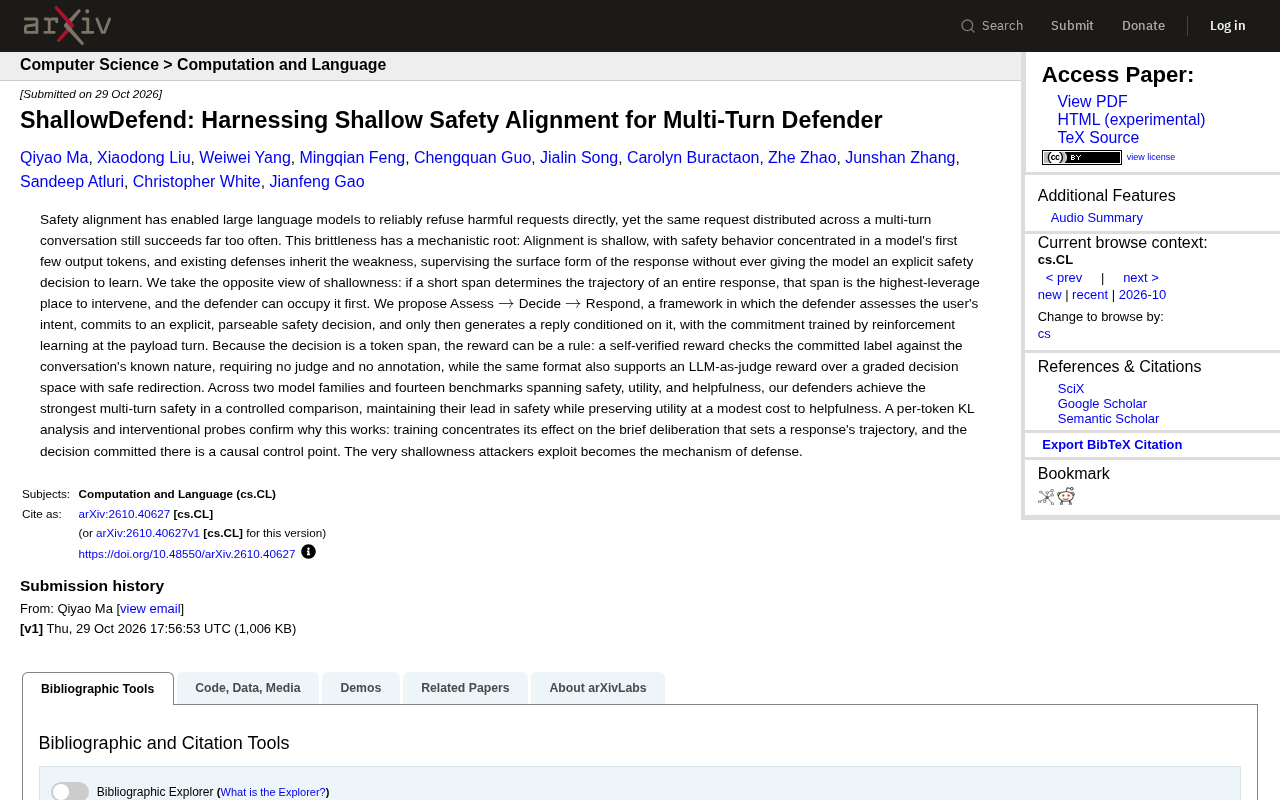This screenshot has height=800, width=1280.
Task: Go to next paper with next link
Action: [x=1141, y=278]
